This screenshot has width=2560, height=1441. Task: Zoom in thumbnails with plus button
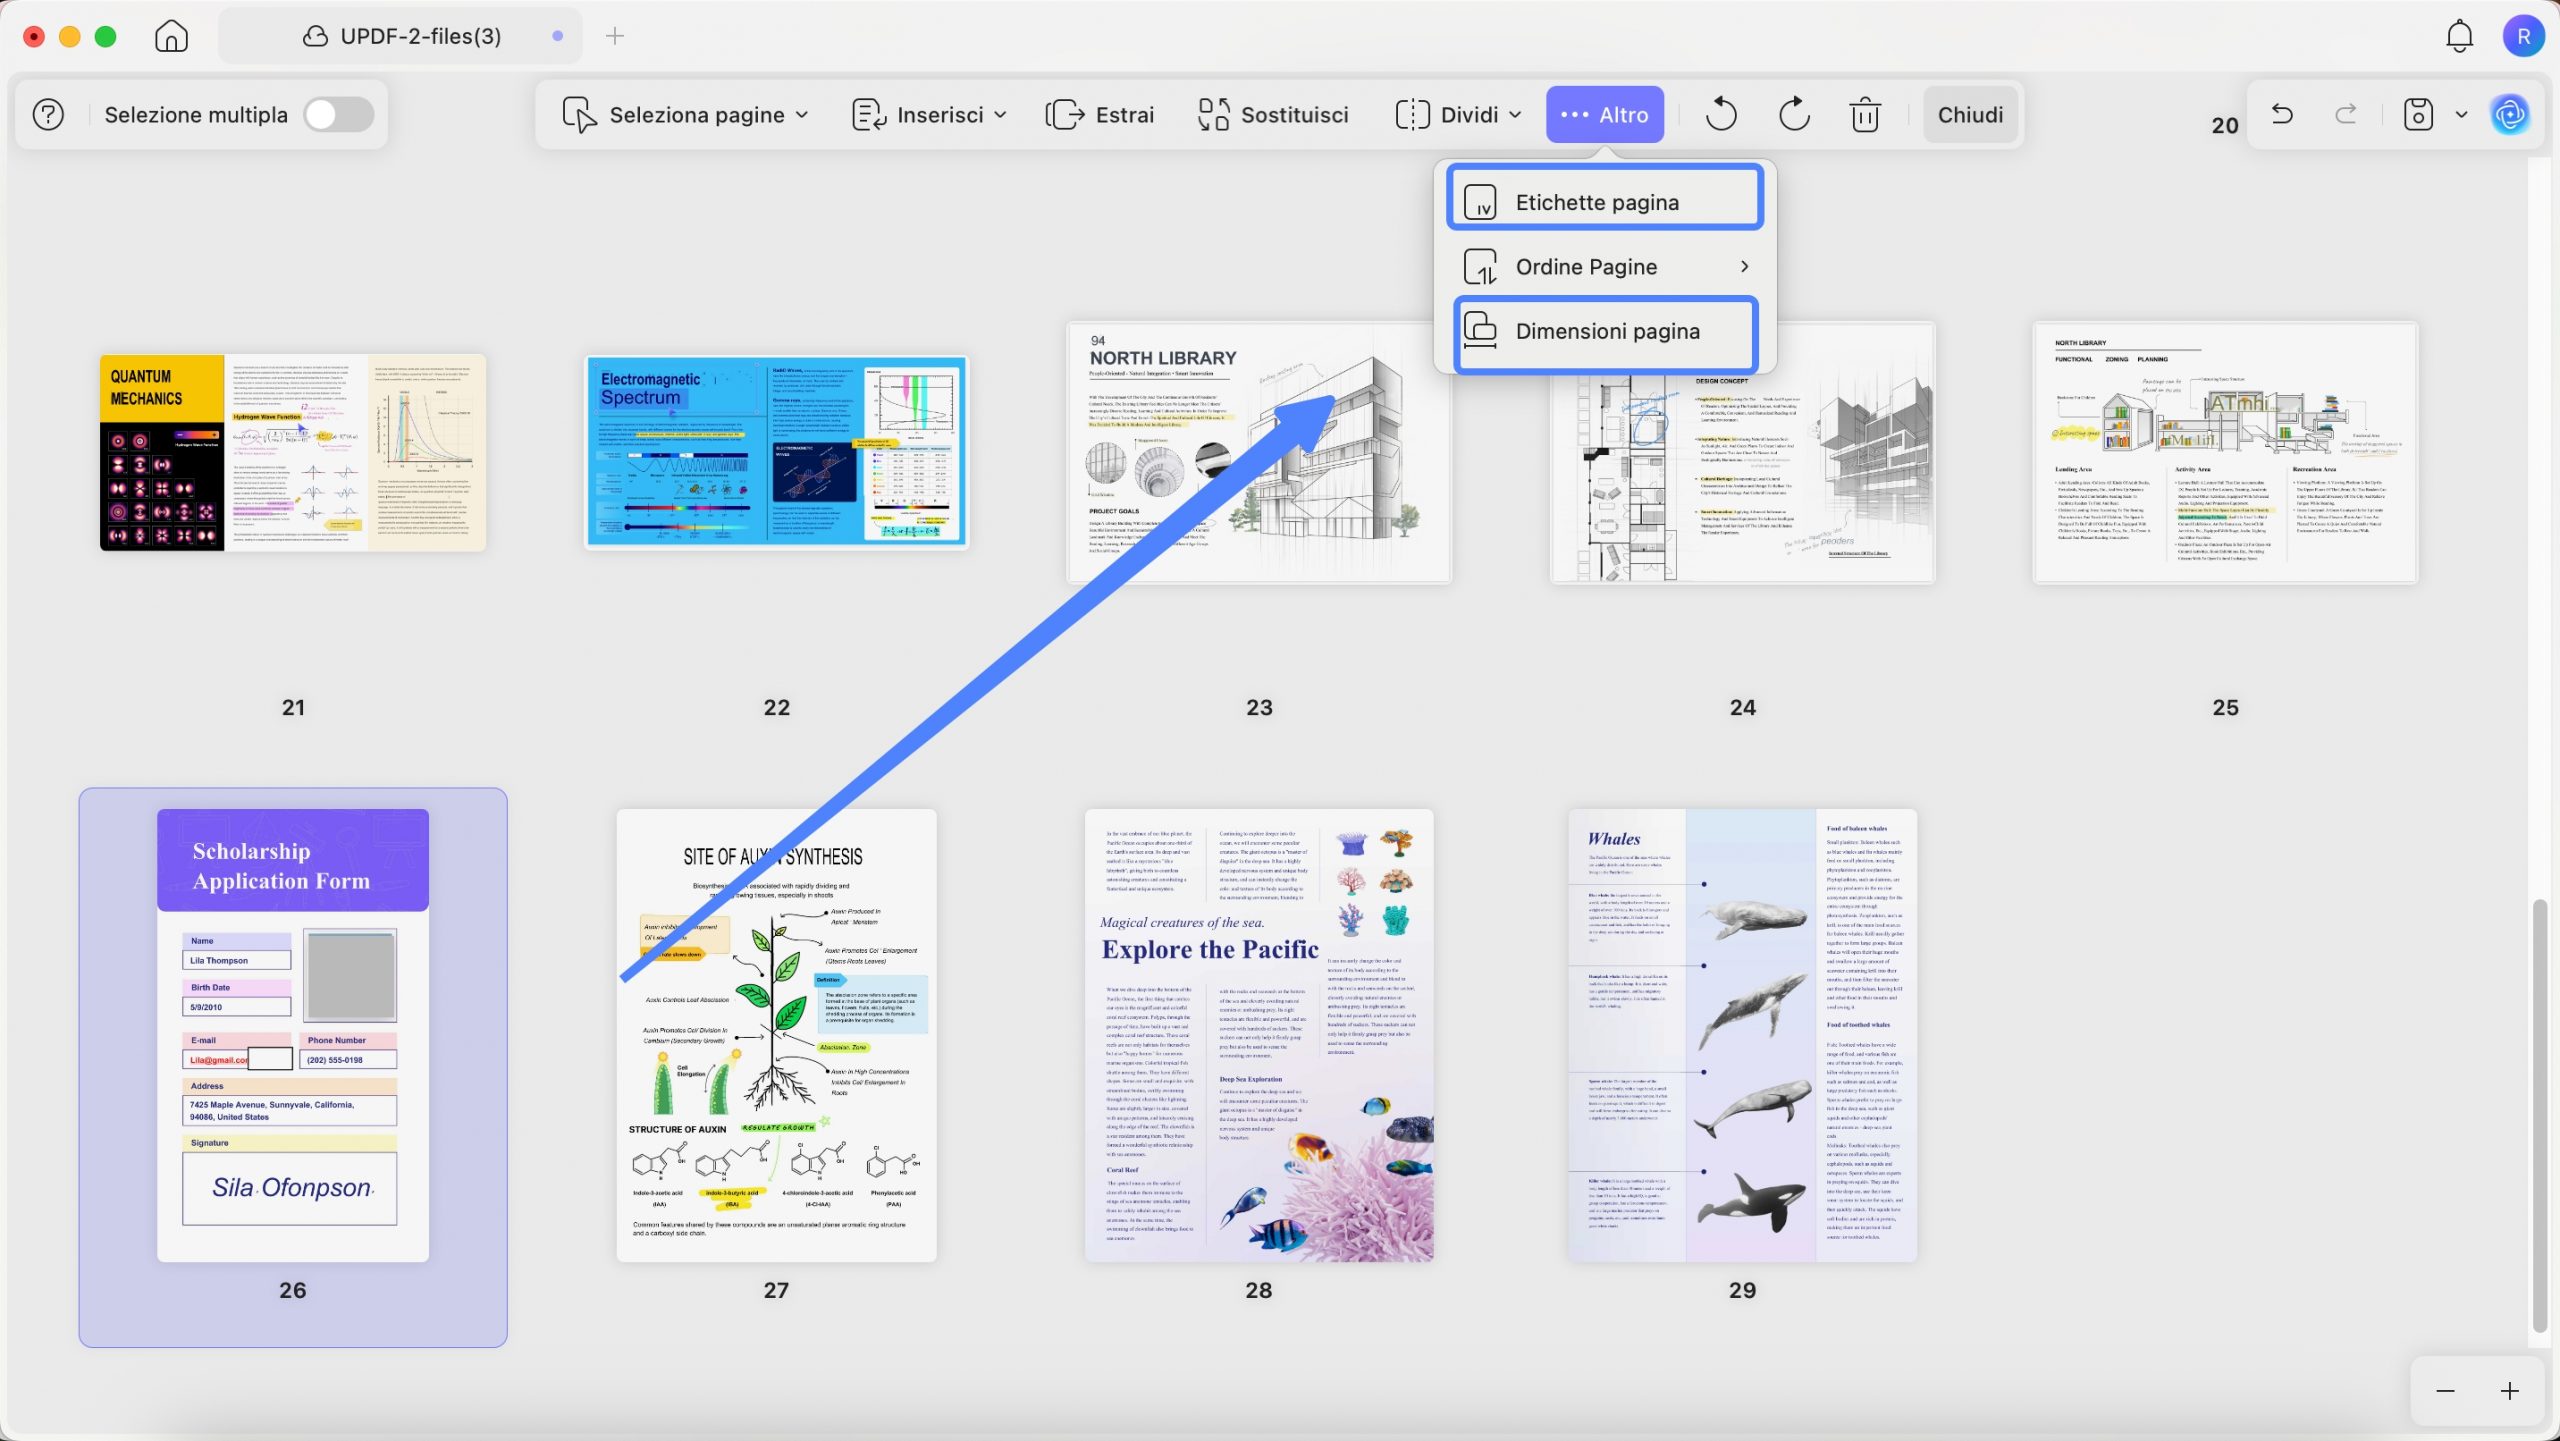click(2509, 1391)
